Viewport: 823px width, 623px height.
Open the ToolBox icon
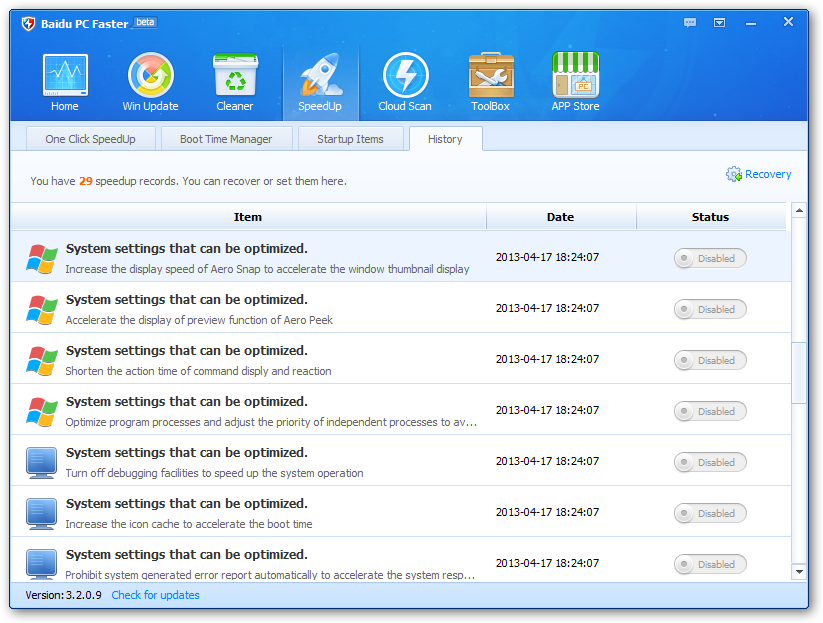point(491,75)
